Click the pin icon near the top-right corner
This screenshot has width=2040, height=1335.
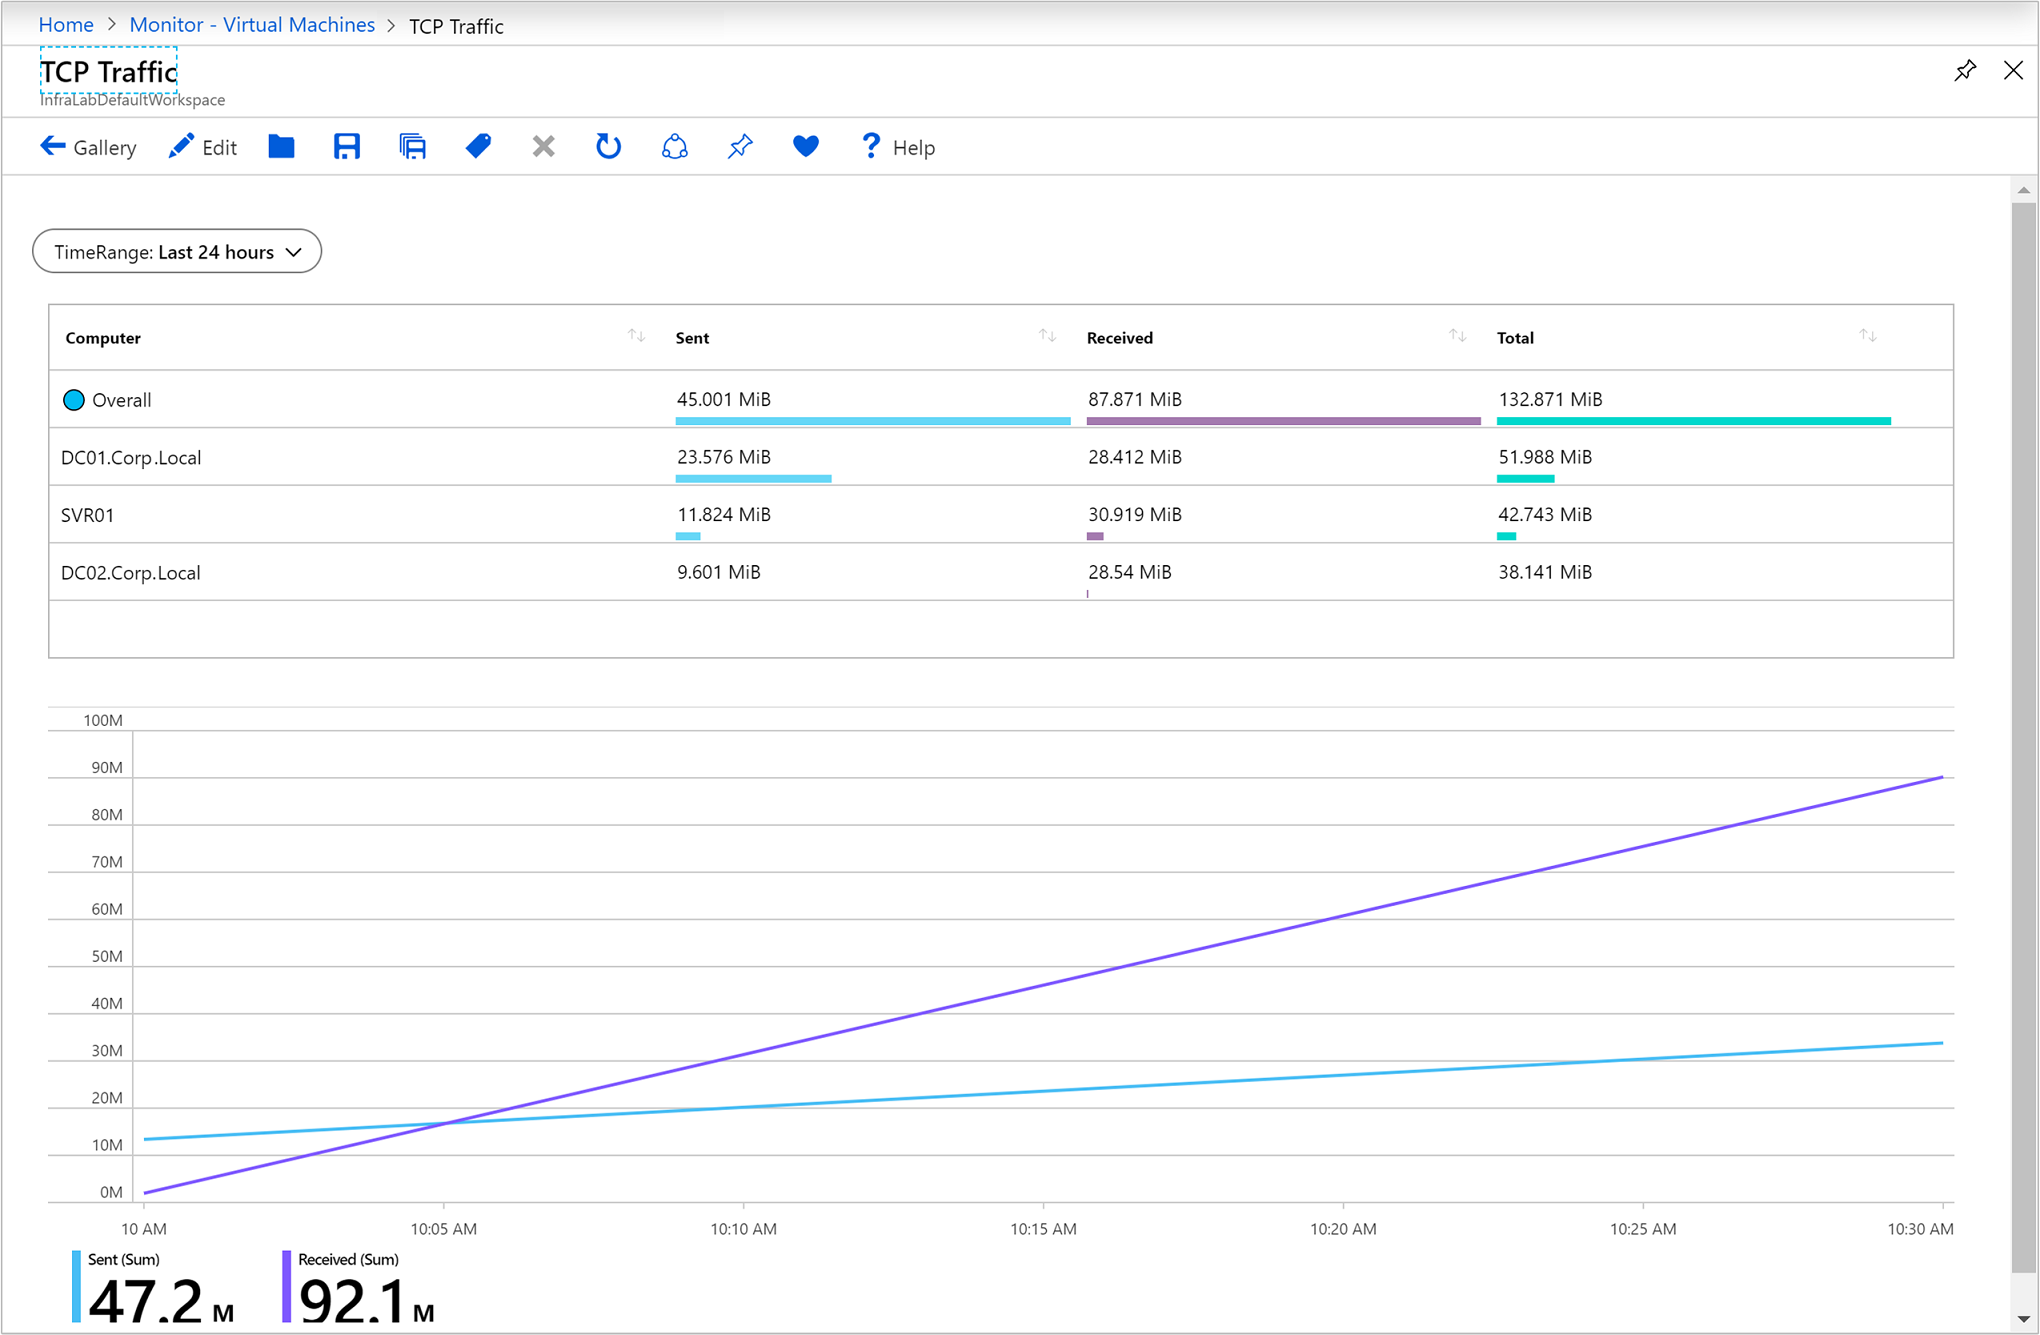[1965, 70]
